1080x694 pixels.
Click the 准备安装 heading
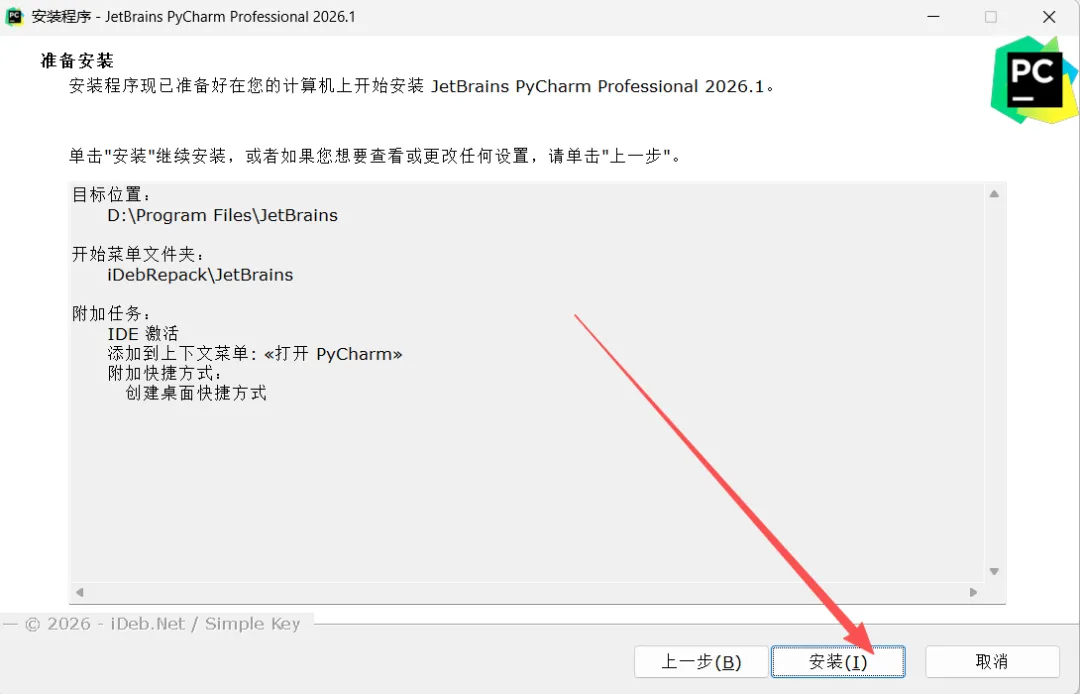(77, 61)
